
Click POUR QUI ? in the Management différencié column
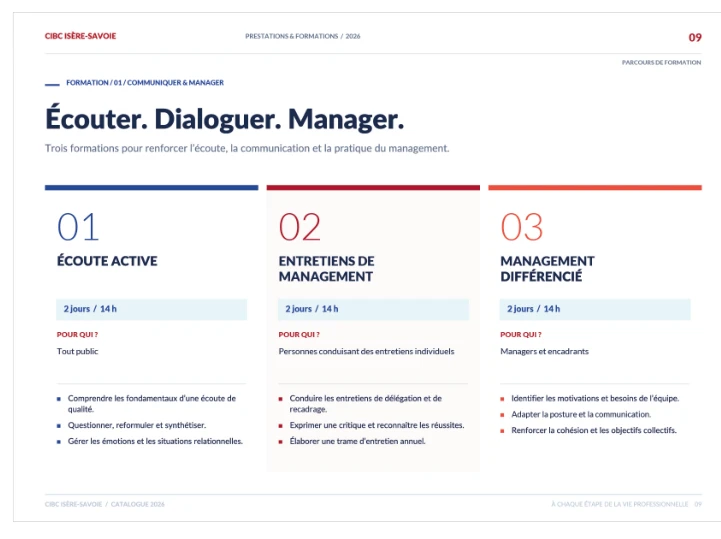[521, 334]
